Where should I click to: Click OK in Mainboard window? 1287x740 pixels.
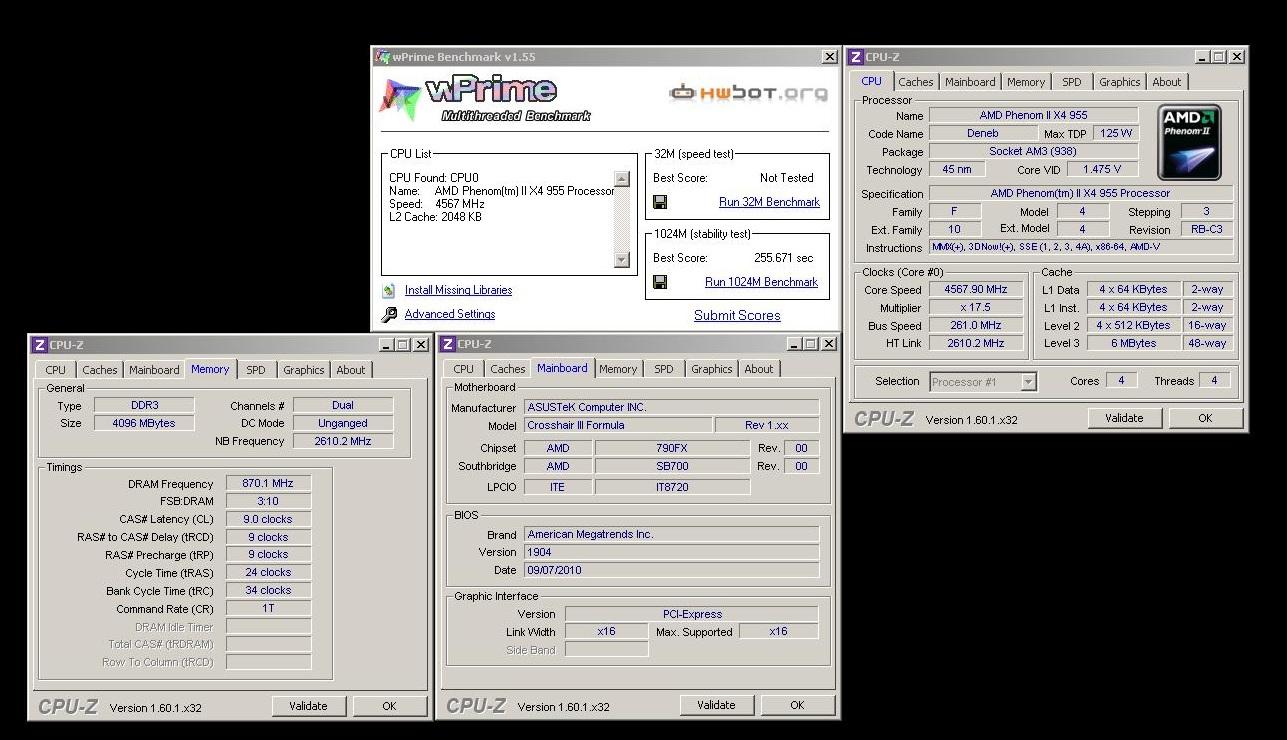click(x=797, y=705)
